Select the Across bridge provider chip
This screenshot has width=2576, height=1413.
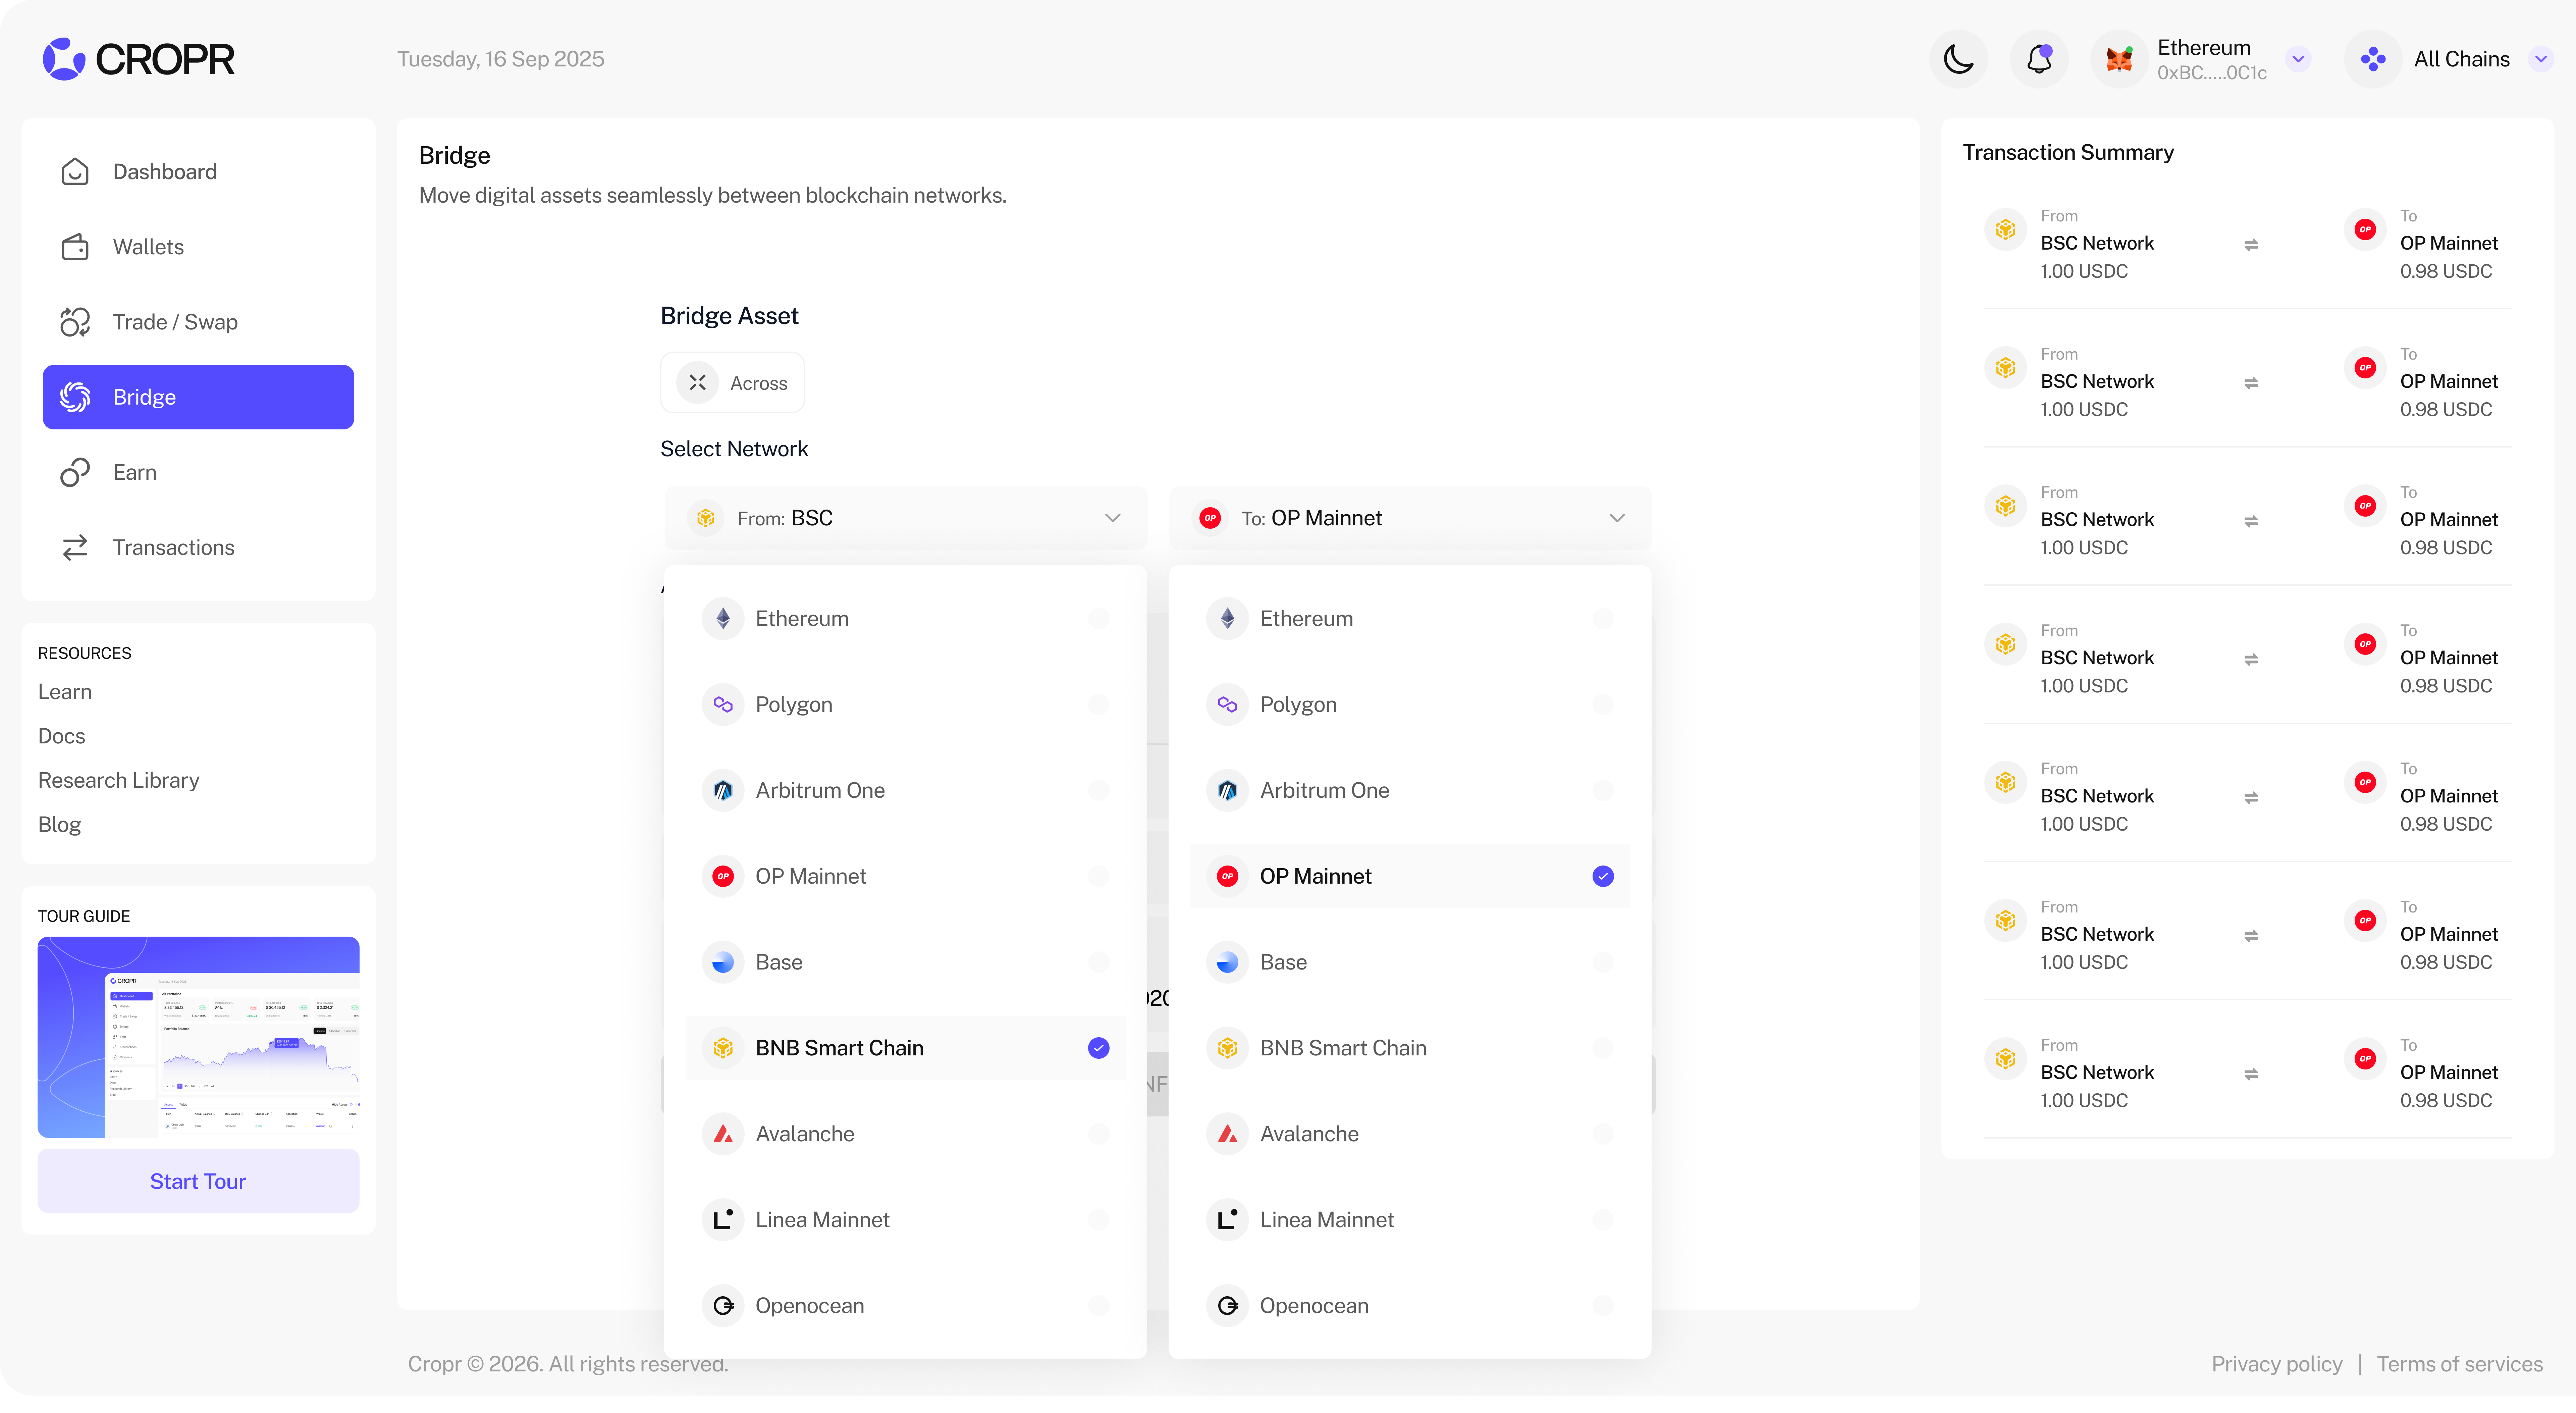(x=732, y=383)
